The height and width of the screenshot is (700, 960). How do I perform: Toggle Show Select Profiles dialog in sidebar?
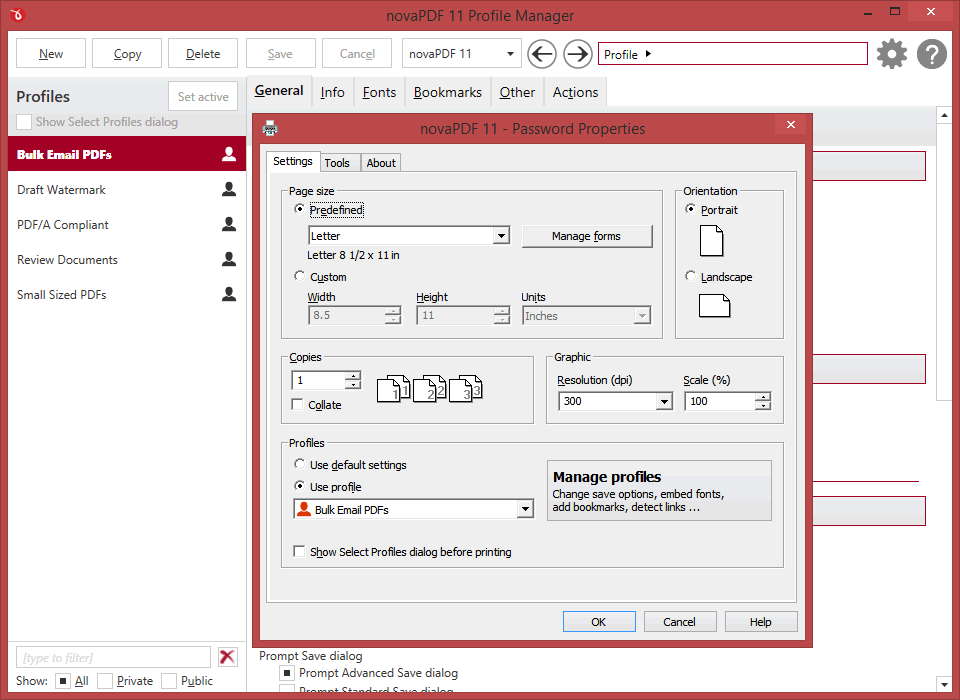coord(24,122)
